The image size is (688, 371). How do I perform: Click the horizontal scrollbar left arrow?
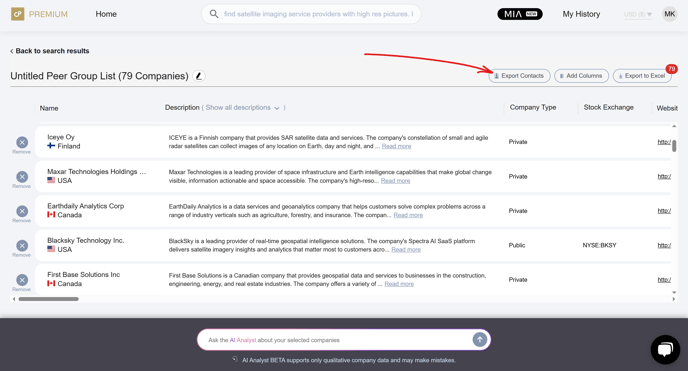(x=14, y=299)
